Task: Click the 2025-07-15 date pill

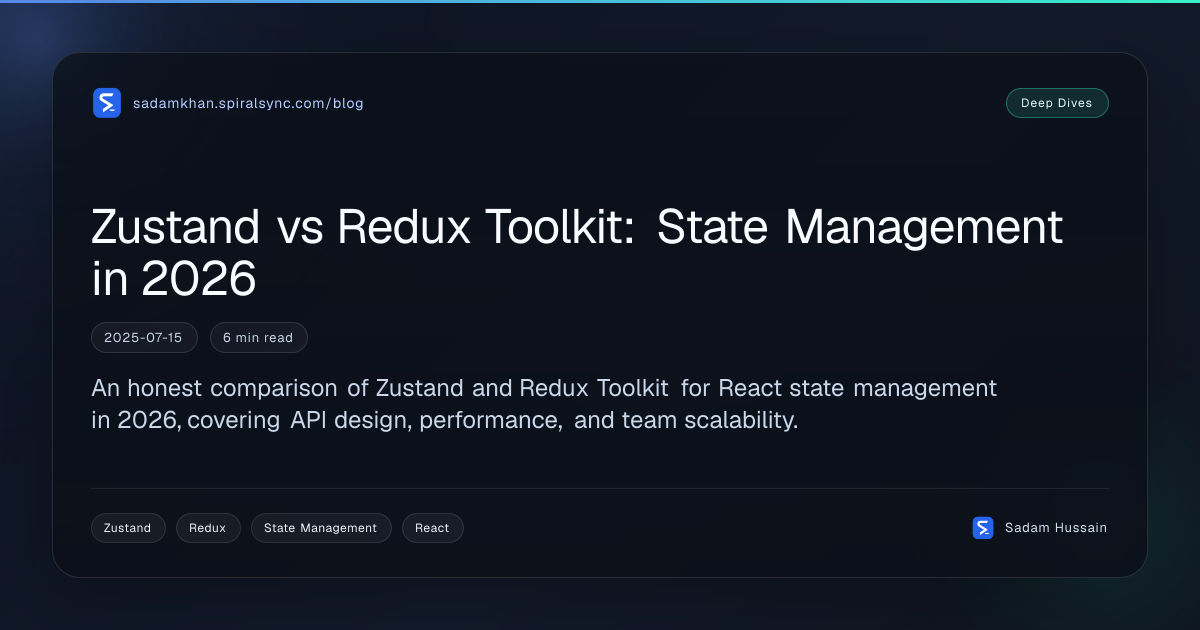Action: coord(144,338)
